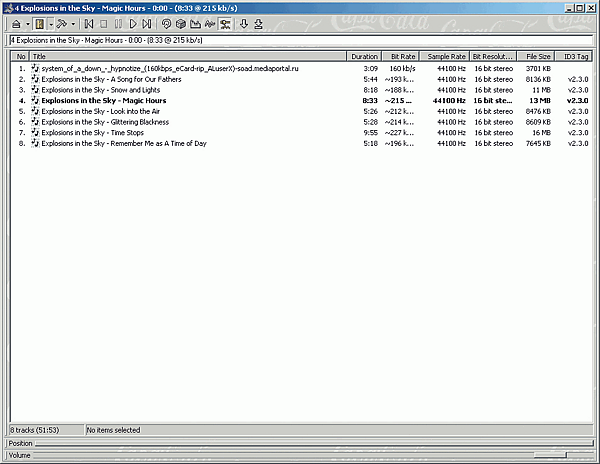Click the music note icon of Snow and Lights
The width and height of the screenshot is (600, 464).
35,90
